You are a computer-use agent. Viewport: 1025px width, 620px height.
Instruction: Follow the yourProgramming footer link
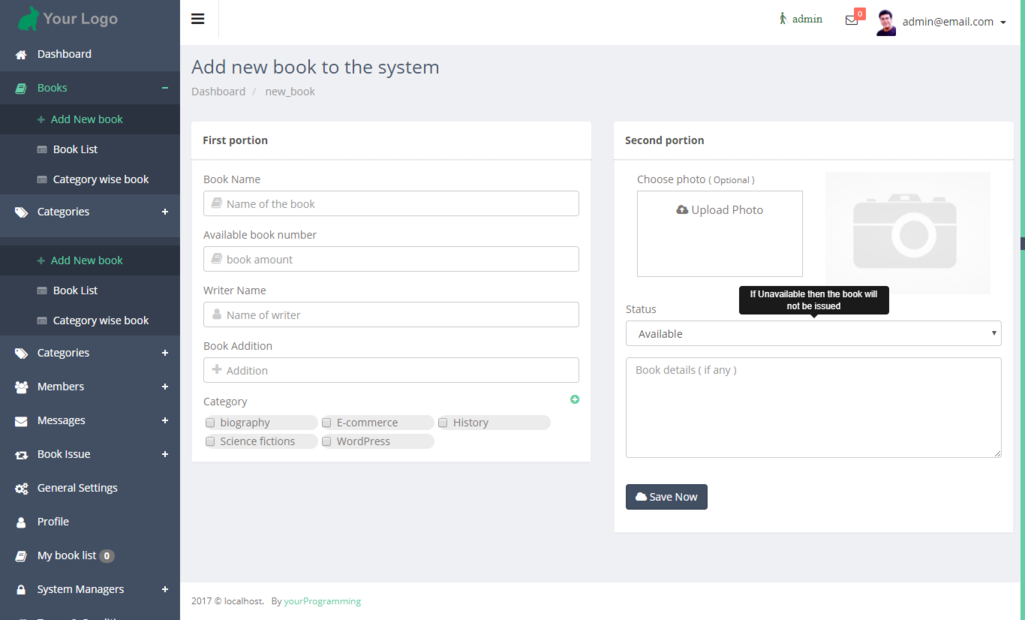coord(322,602)
